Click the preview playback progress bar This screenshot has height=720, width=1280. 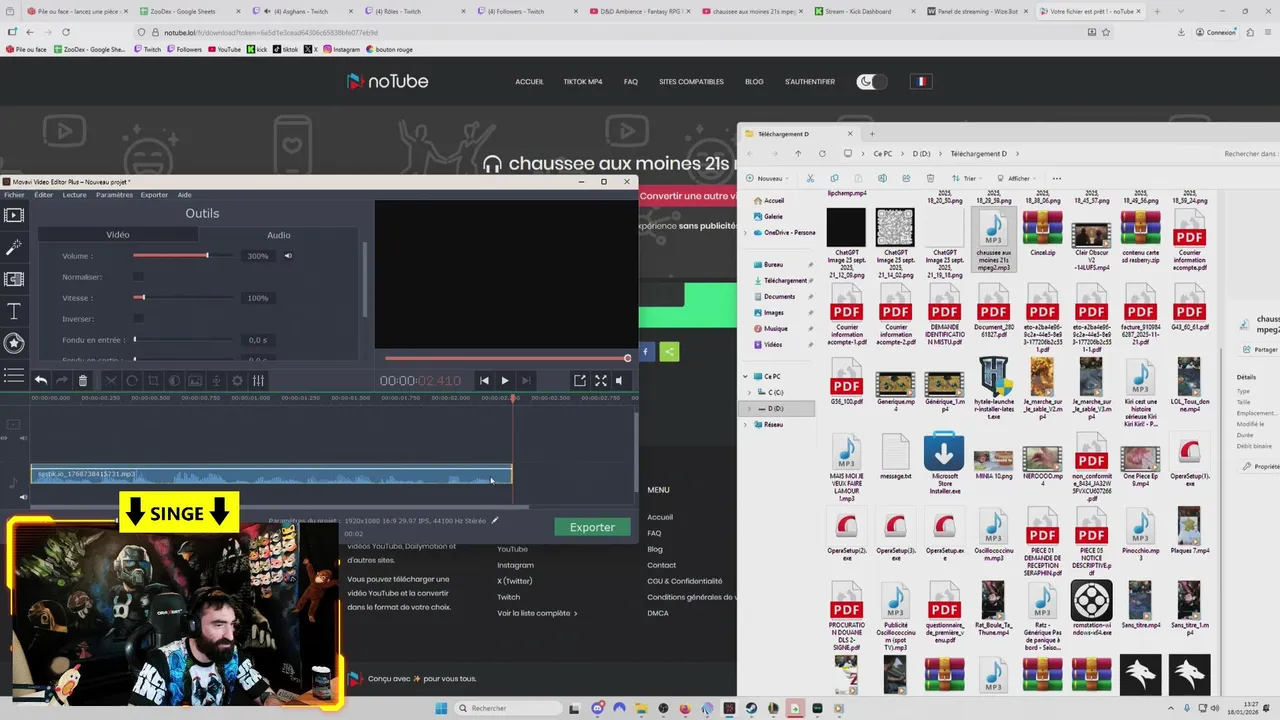(507, 358)
